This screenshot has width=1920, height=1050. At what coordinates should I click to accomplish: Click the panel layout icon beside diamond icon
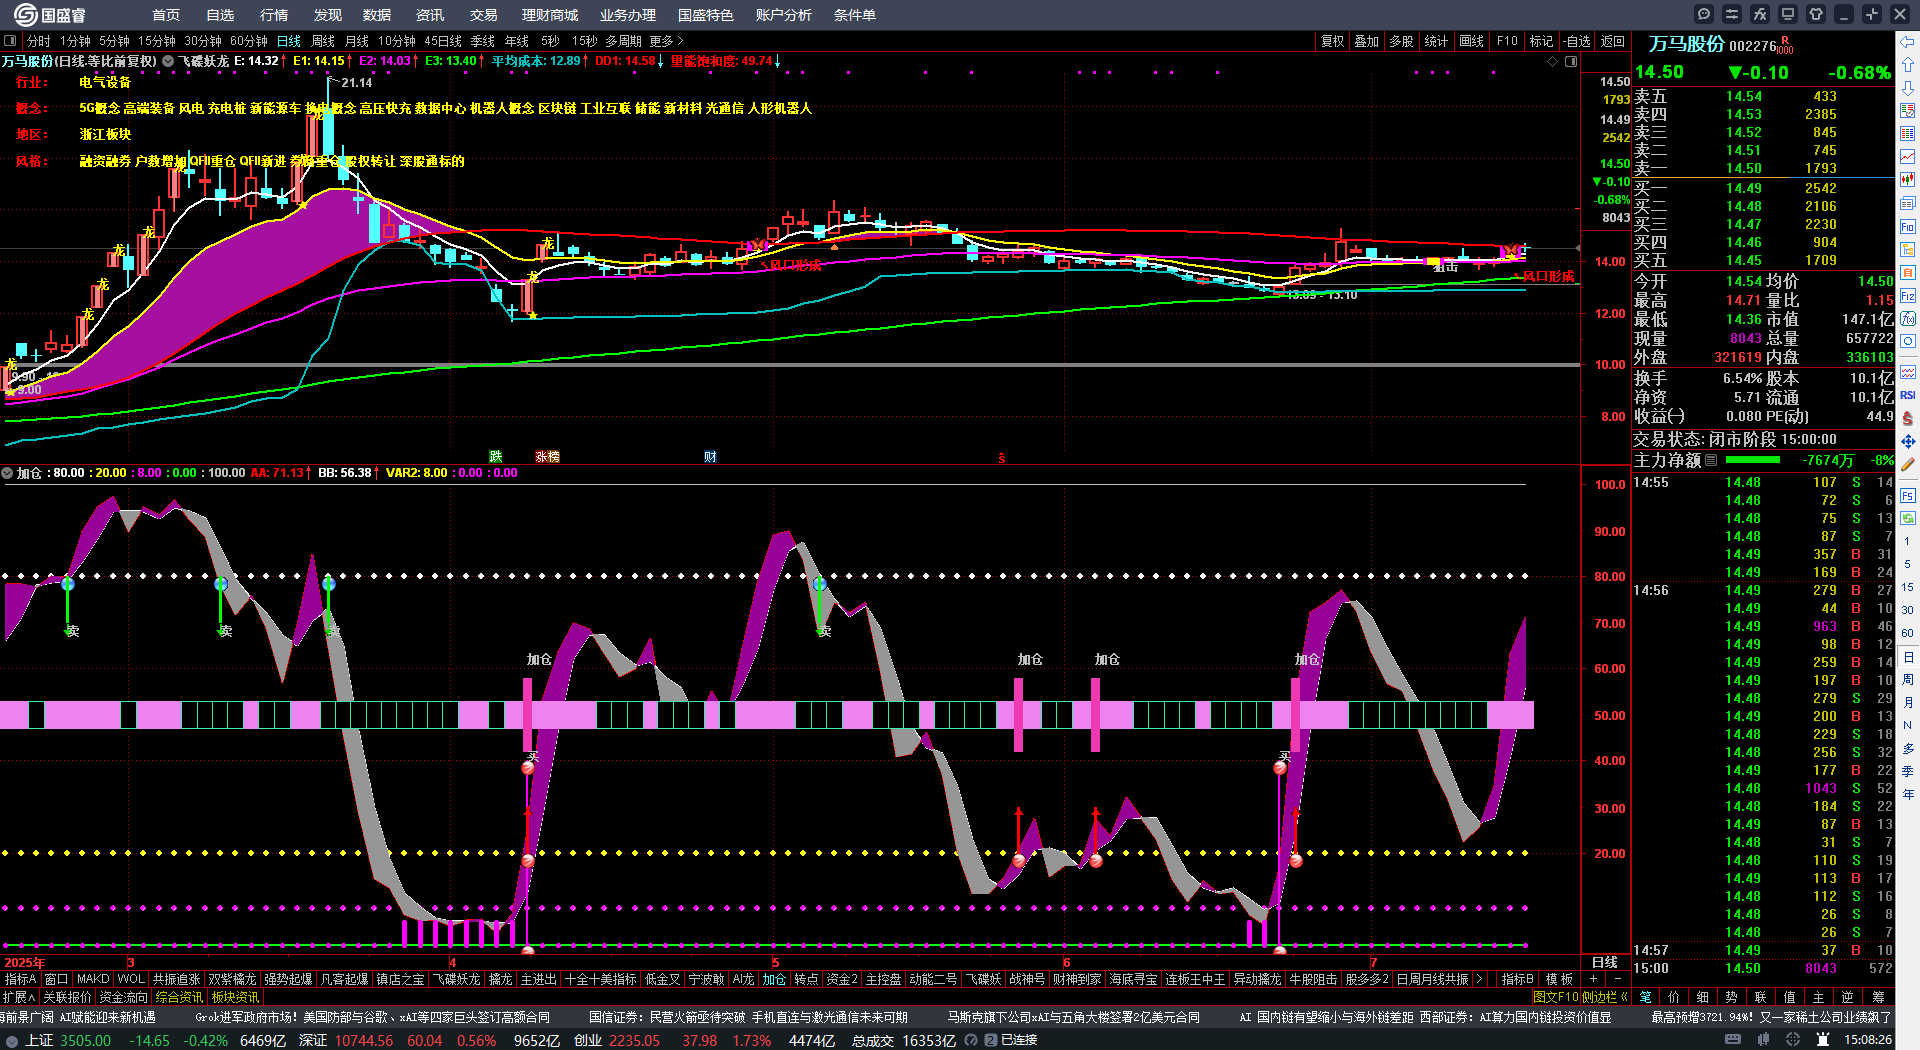[1571, 61]
